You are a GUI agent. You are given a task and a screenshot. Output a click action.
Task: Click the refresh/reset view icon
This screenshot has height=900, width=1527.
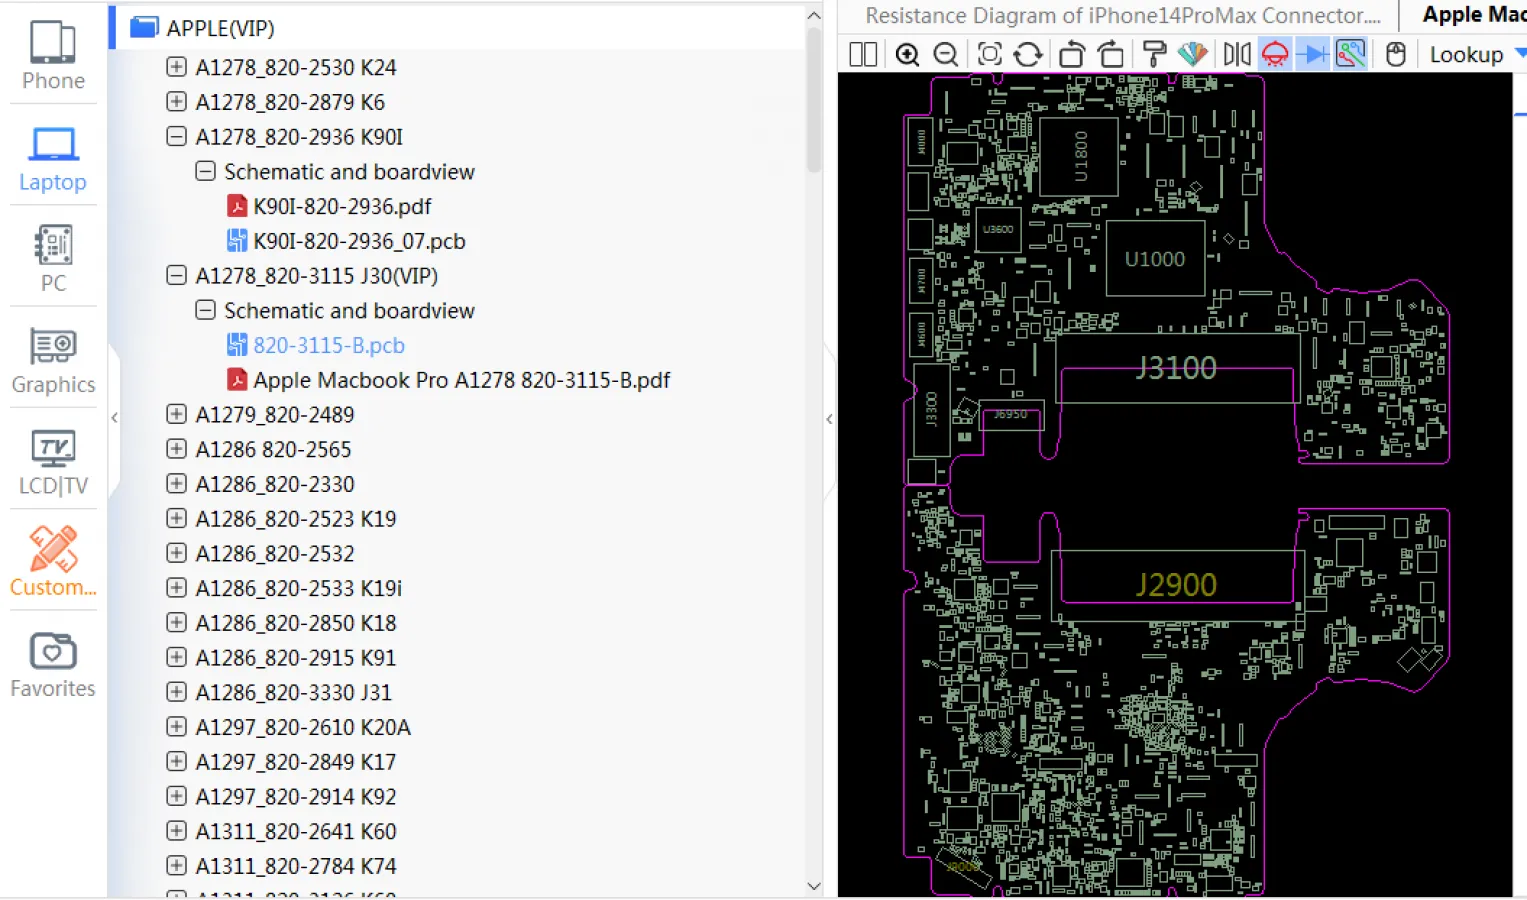pos(1028,54)
